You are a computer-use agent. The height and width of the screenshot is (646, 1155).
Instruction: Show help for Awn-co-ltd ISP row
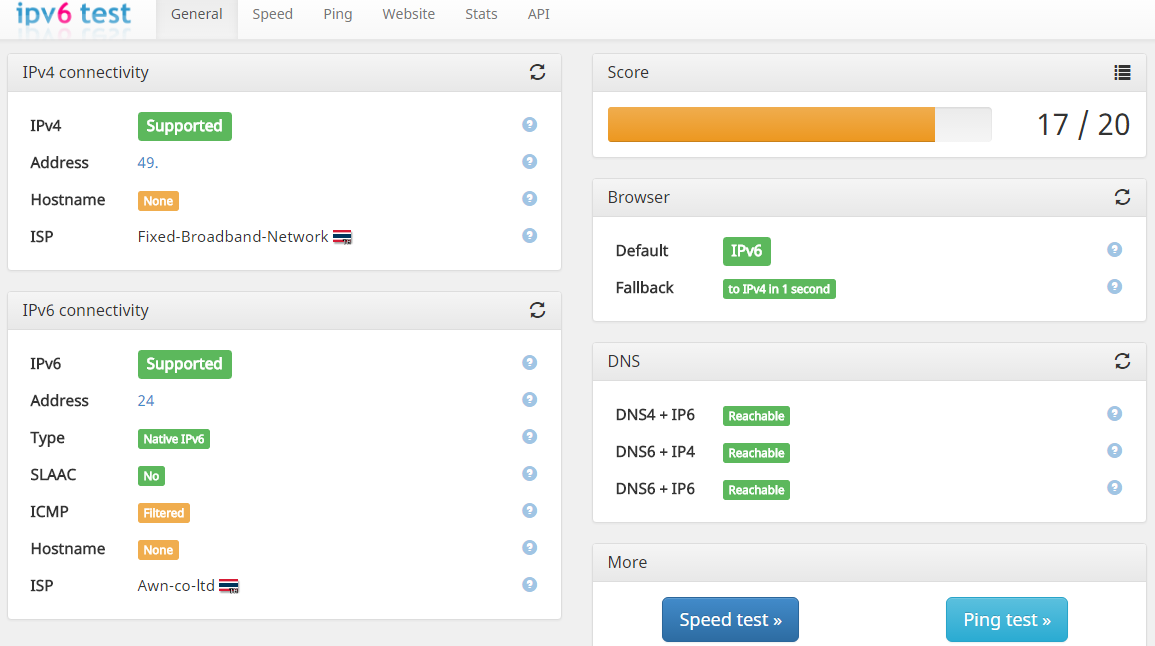(530, 585)
